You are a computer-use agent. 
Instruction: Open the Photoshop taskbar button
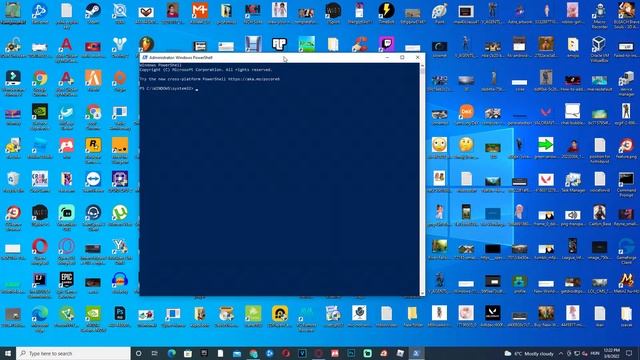coord(351,353)
